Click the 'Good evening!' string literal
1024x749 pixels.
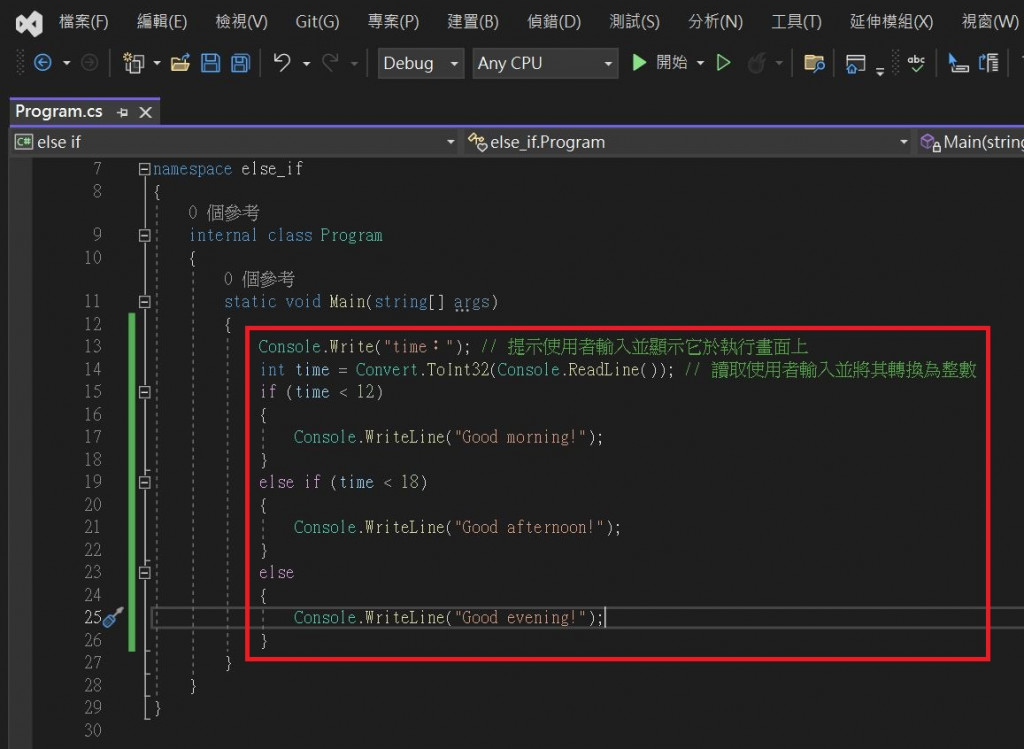click(x=520, y=618)
